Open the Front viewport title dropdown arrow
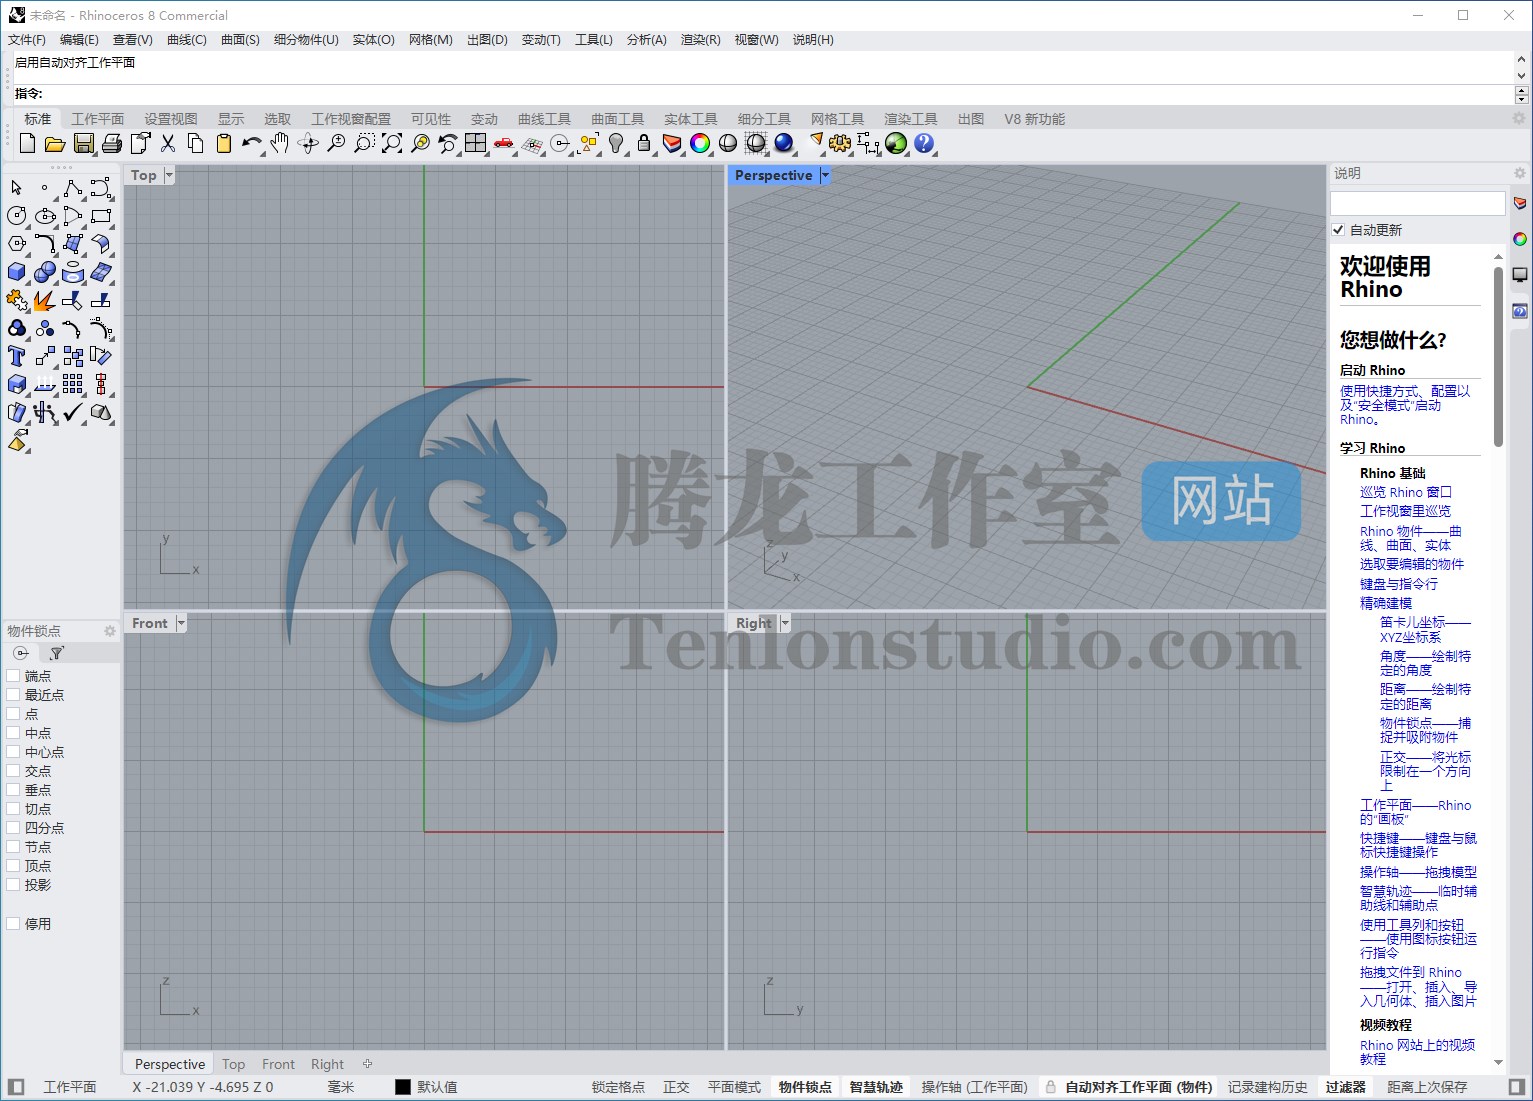 point(181,623)
